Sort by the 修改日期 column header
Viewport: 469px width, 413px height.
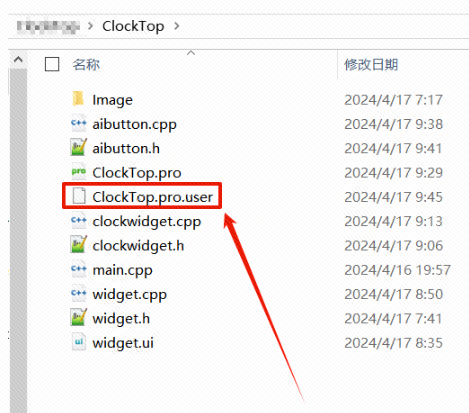coord(371,65)
